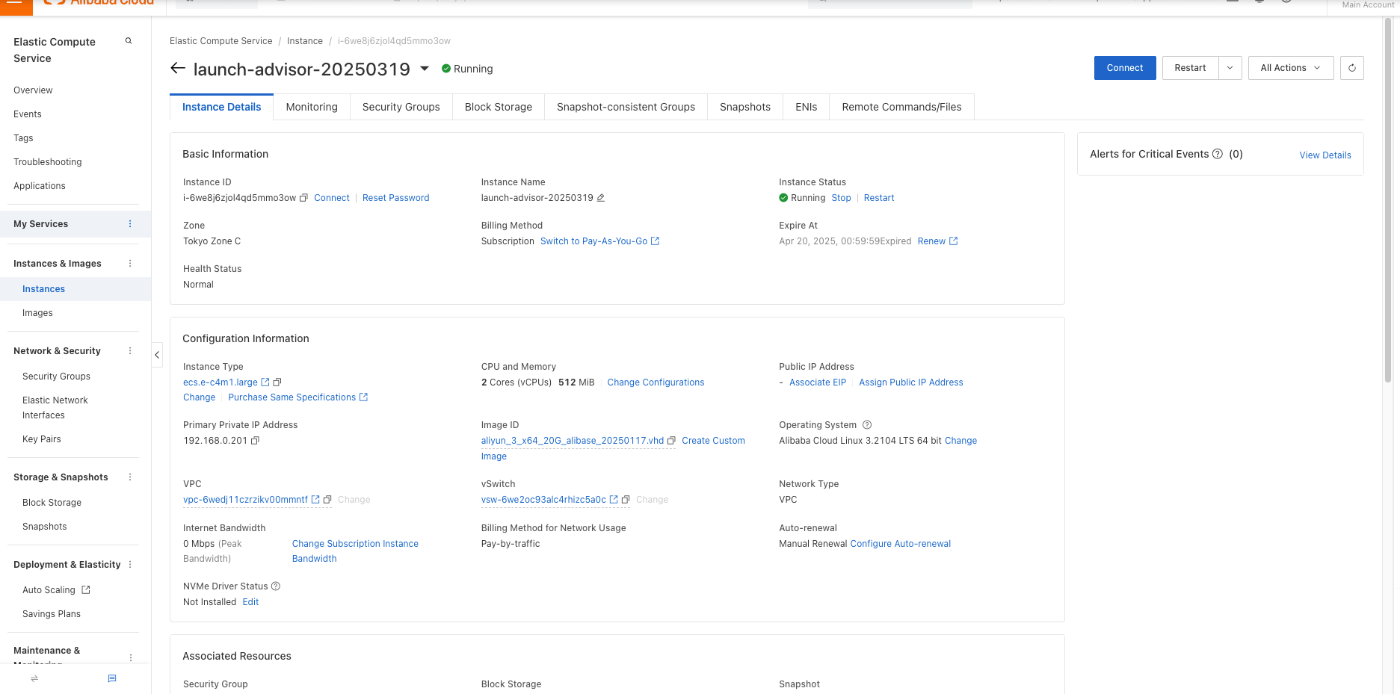The image size is (1400, 694).
Task: Click the blue Connect button
Action: [1125, 68]
